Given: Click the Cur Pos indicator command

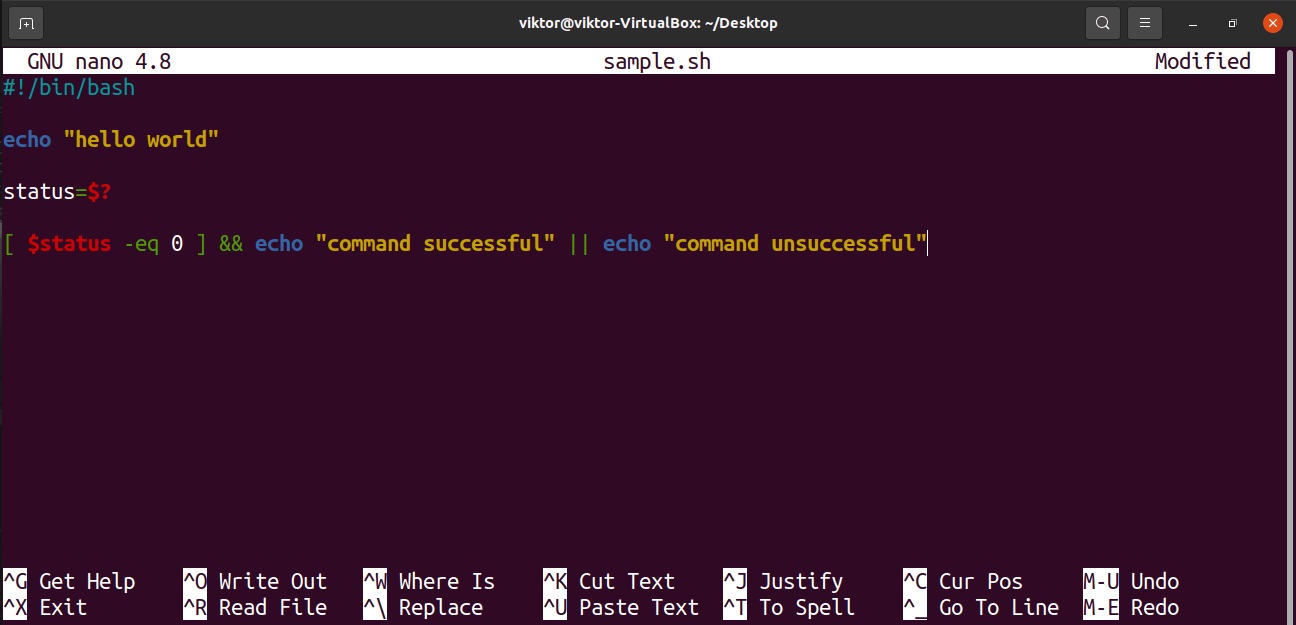Looking at the screenshot, I should tap(980, 581).
